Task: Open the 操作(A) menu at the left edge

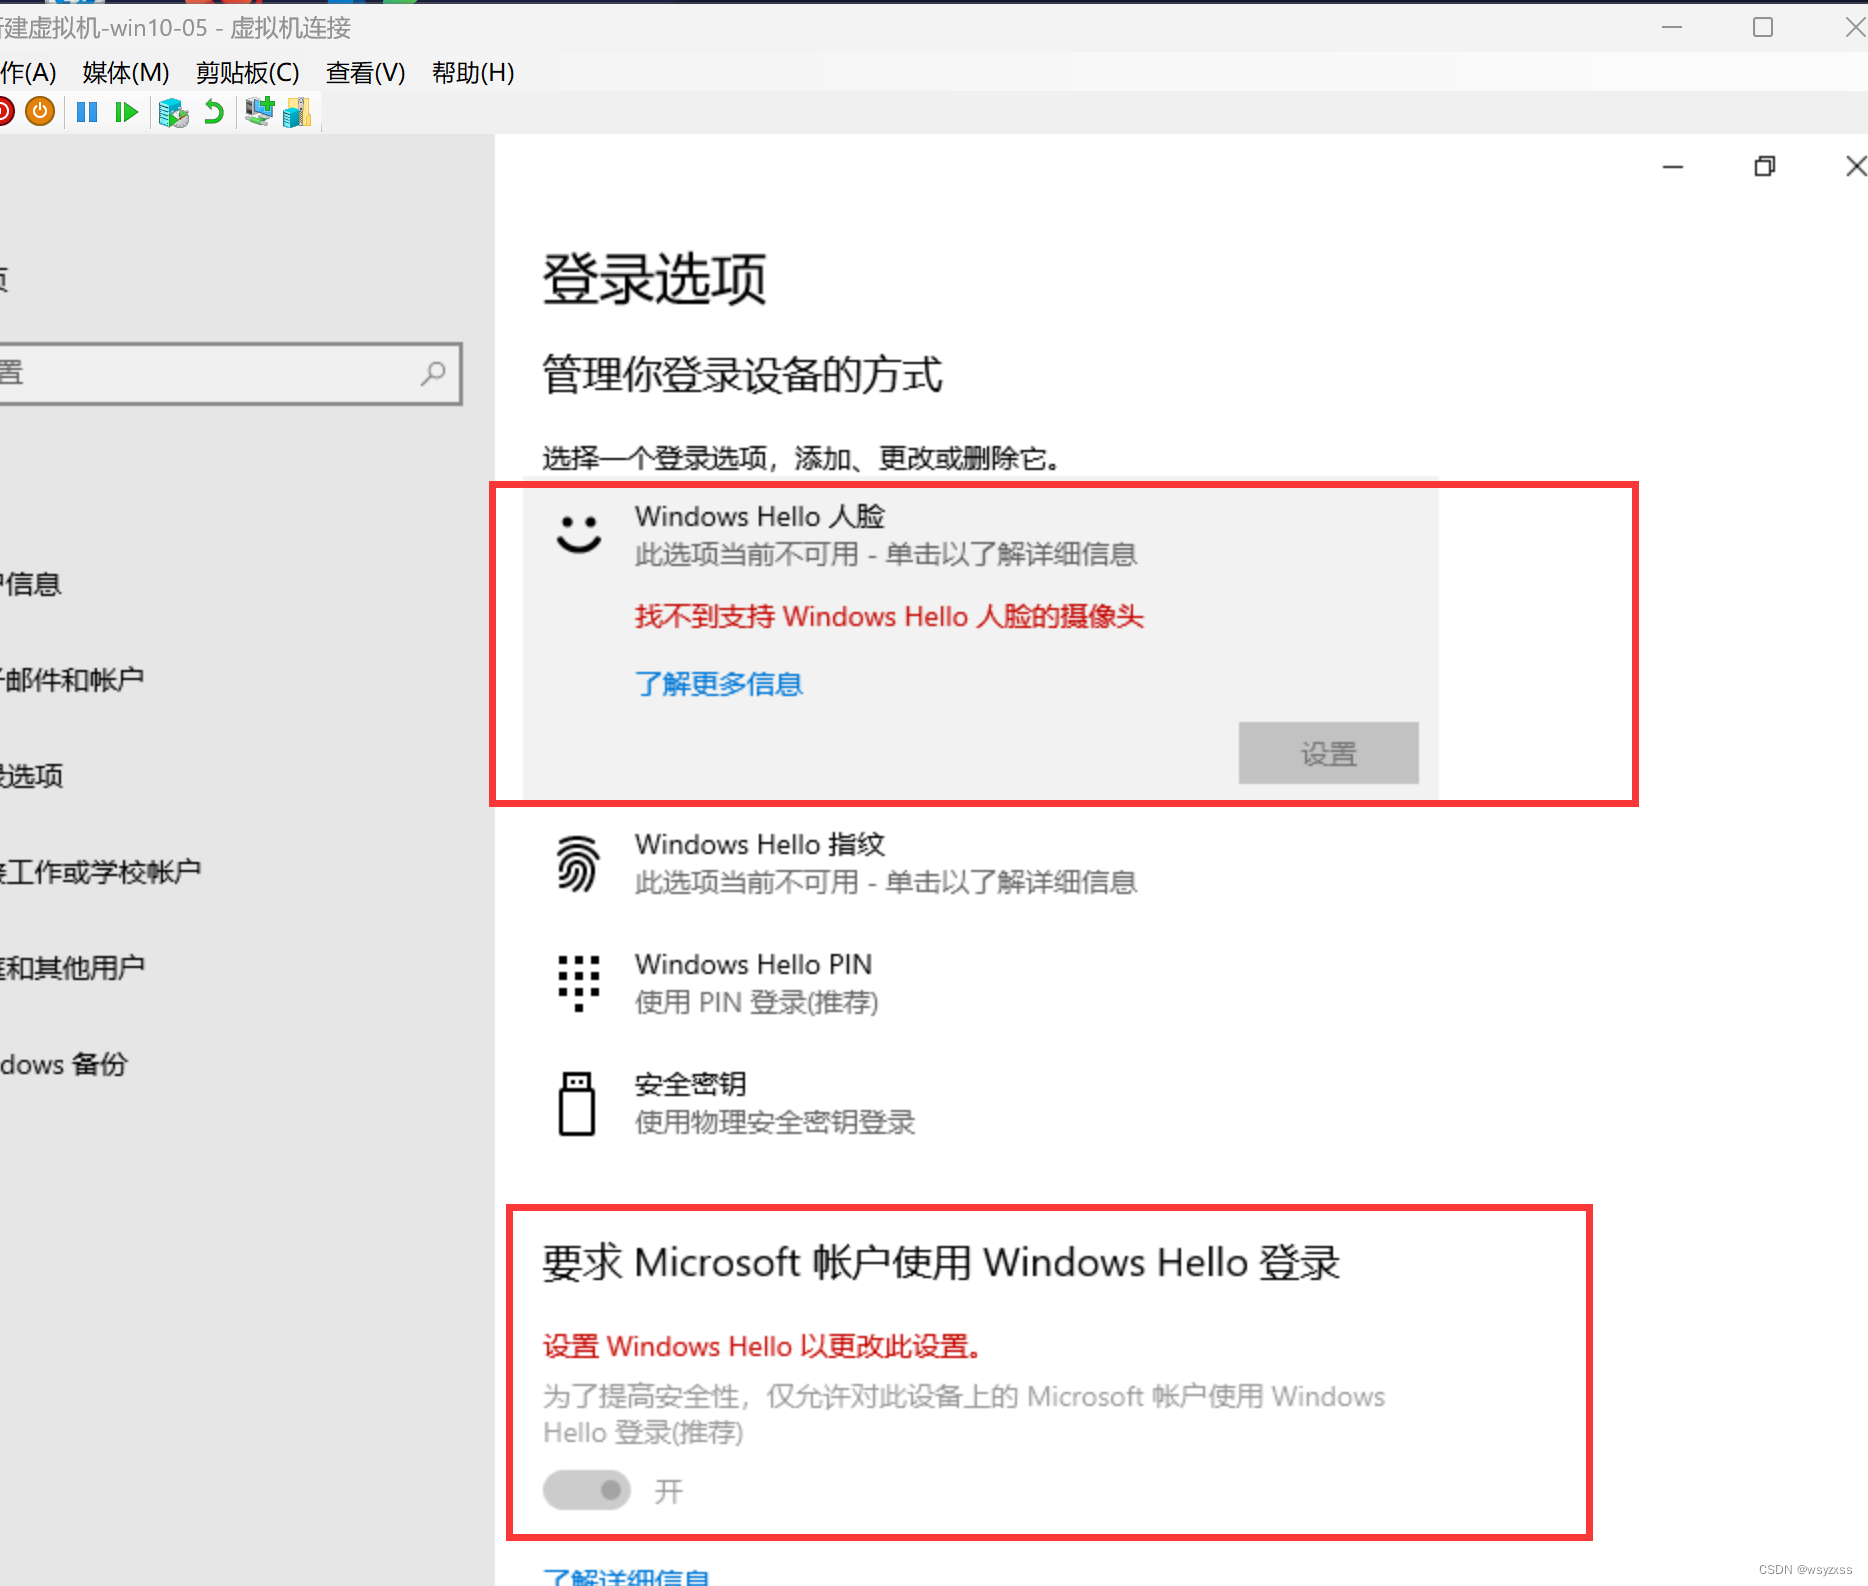Action: point(28,72)
